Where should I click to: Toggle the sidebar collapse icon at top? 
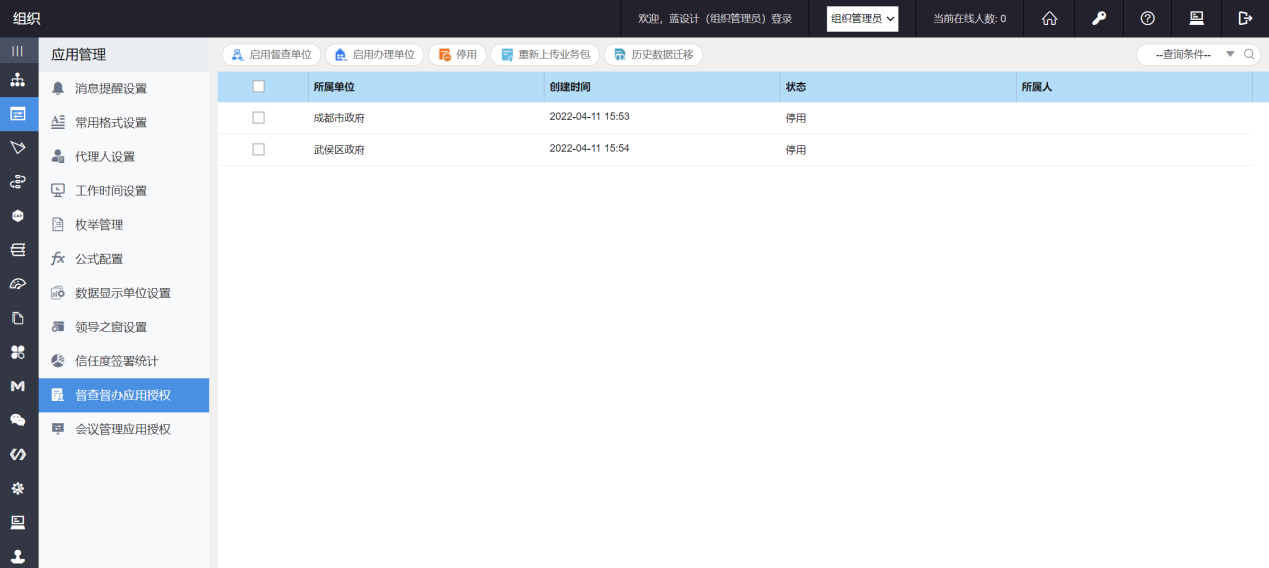click(18, 51)
